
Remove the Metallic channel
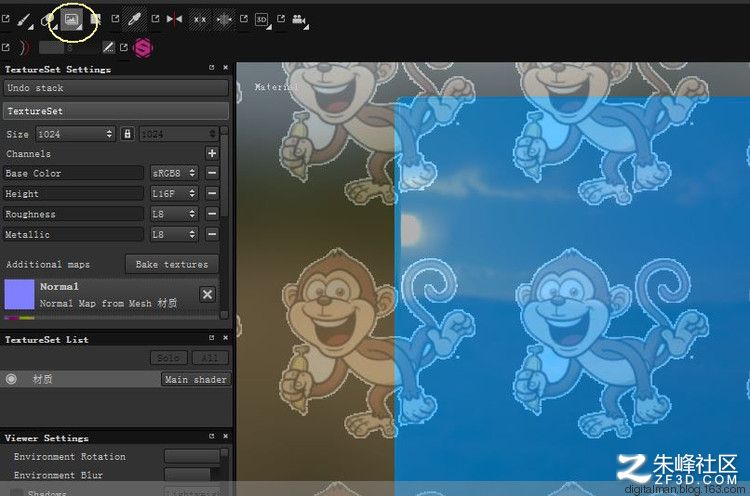pyautogui.click(x=212, y=234)
